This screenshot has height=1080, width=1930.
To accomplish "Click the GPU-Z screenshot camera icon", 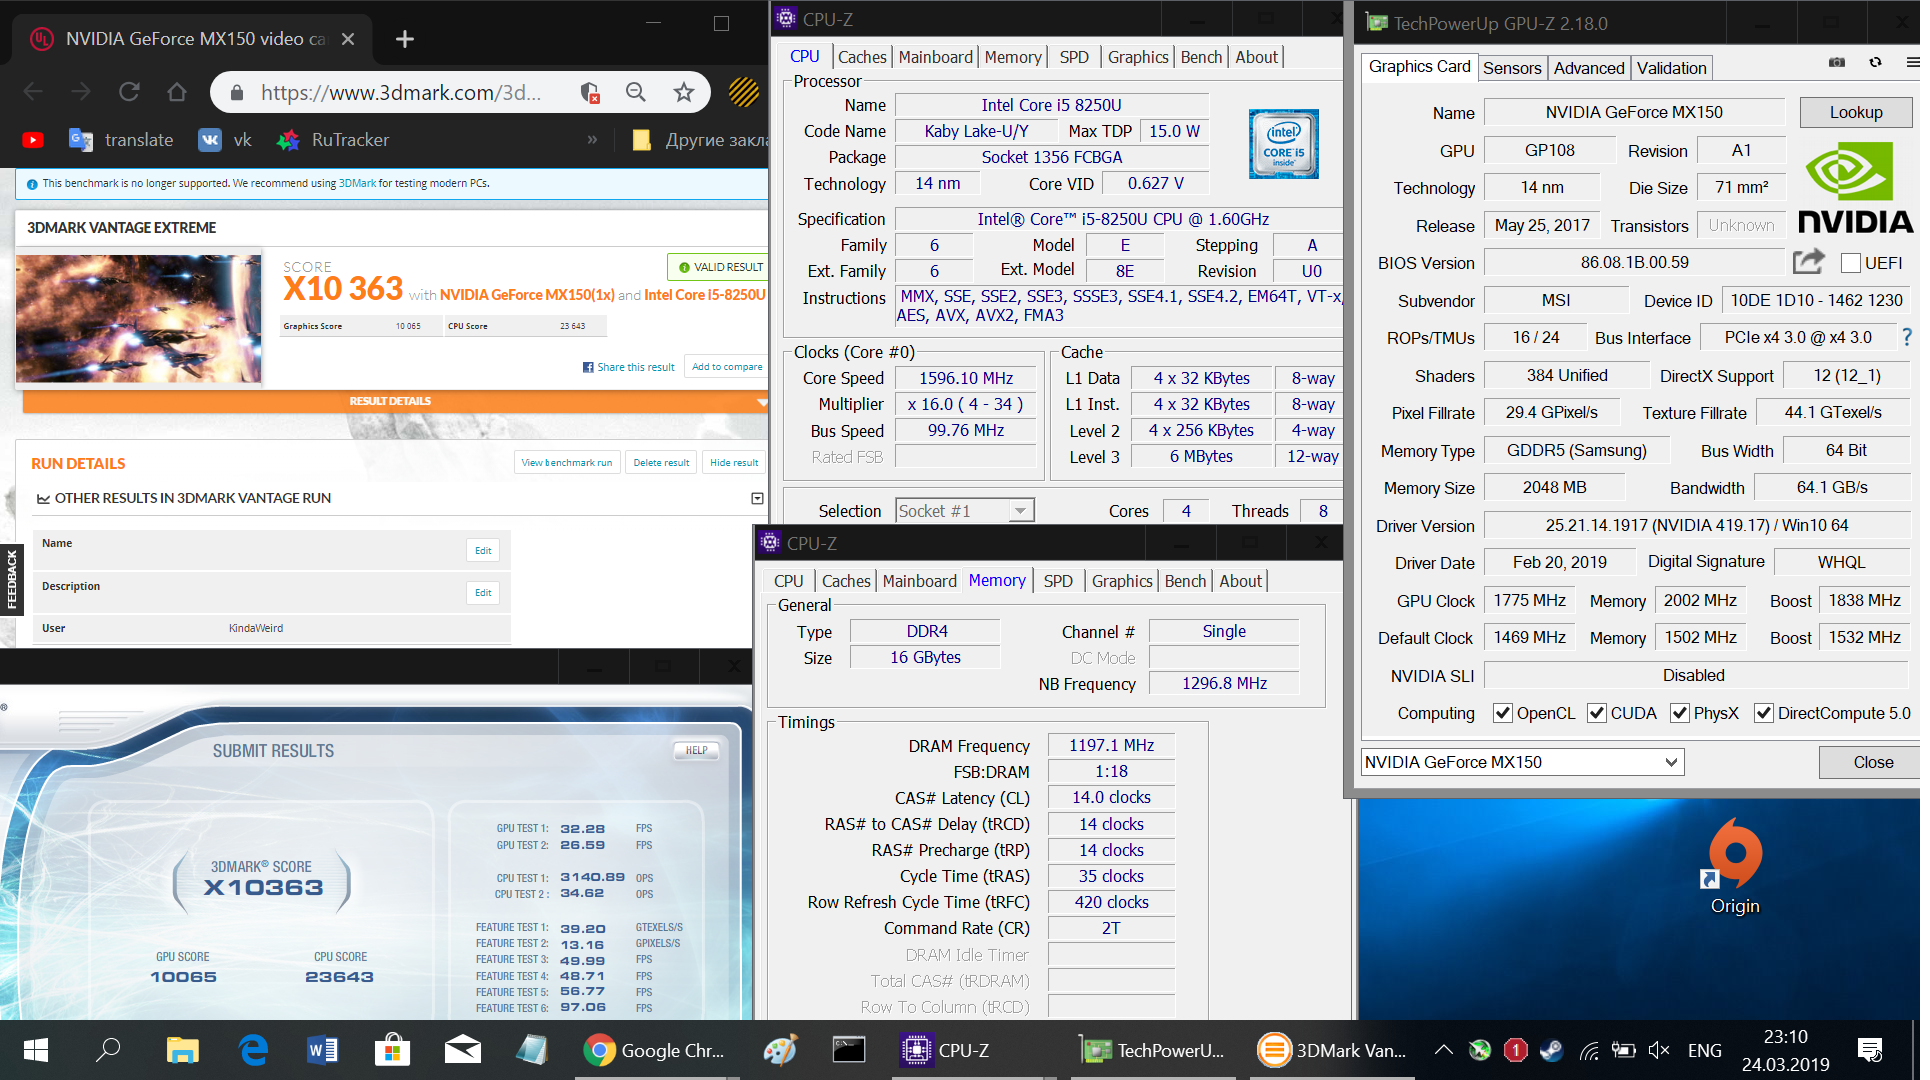I will [1837, 62].
